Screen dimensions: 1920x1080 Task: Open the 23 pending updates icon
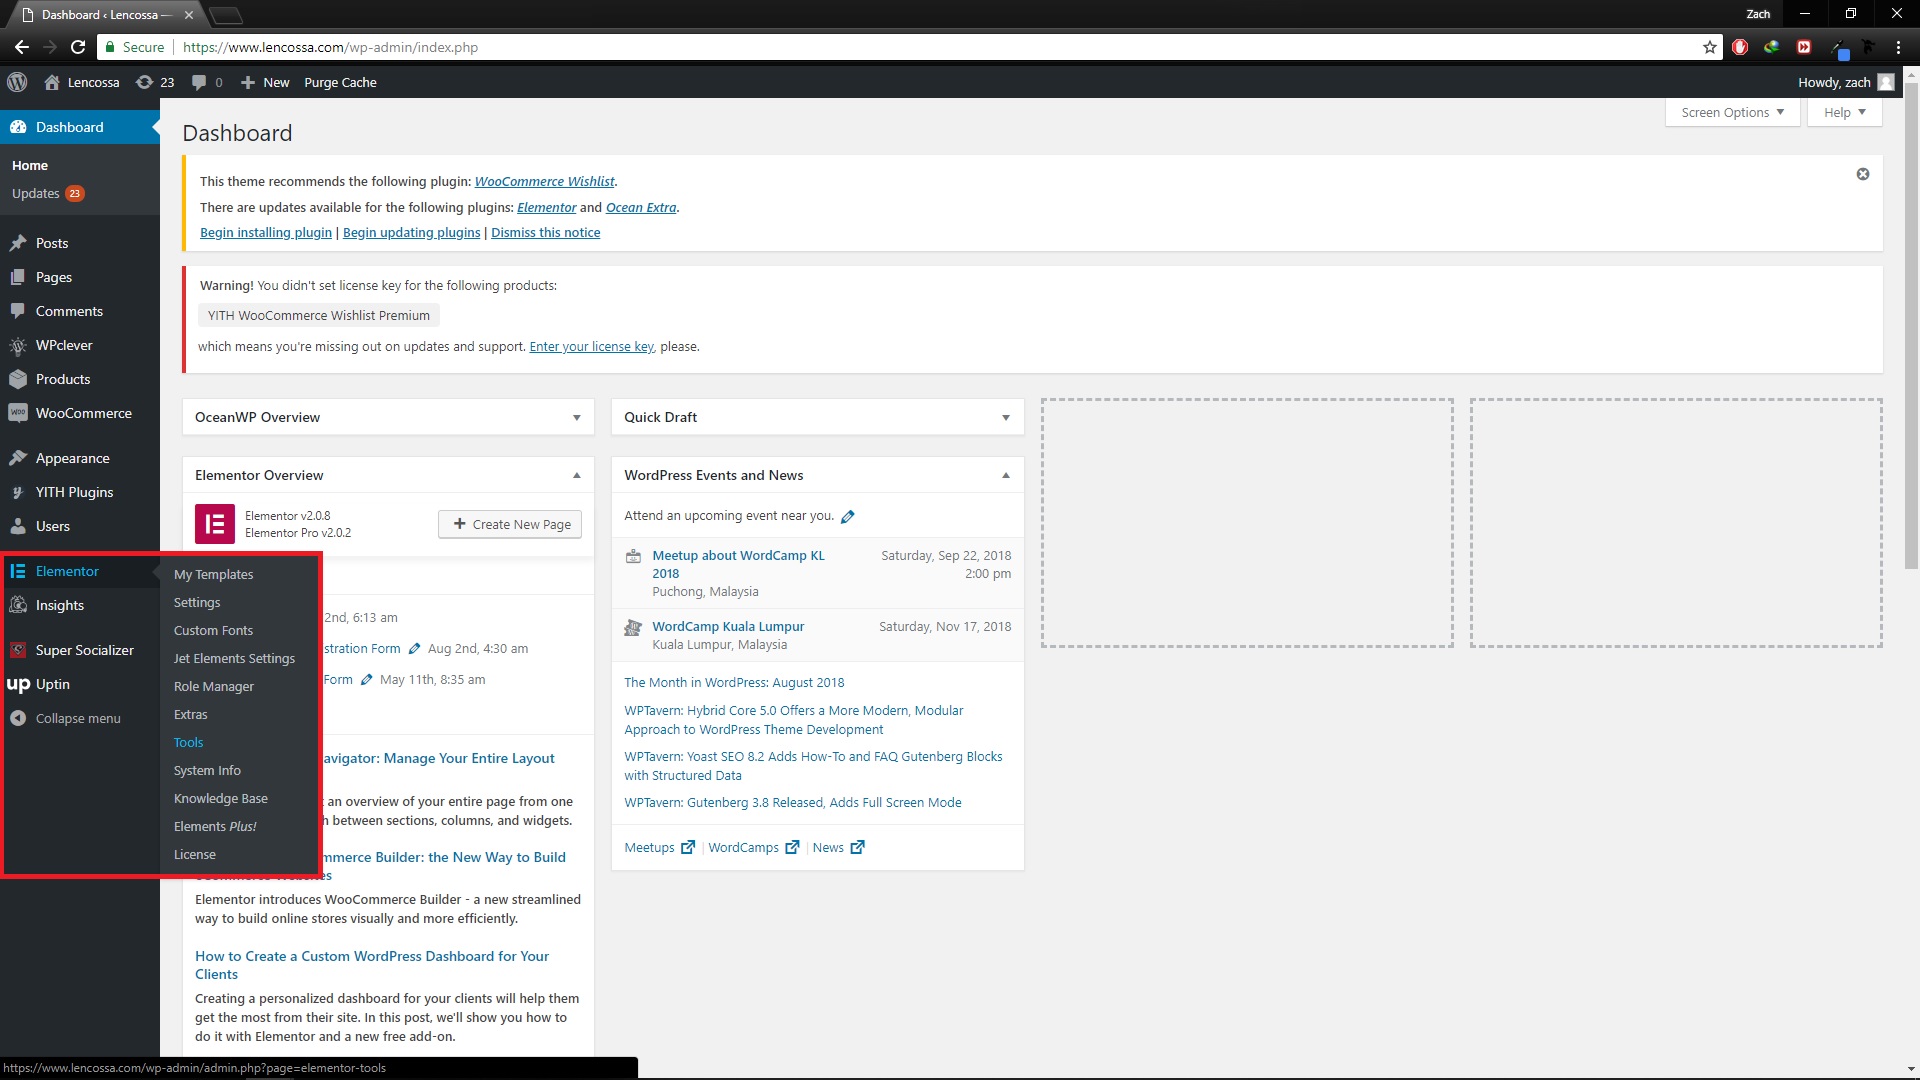[145, 82]
